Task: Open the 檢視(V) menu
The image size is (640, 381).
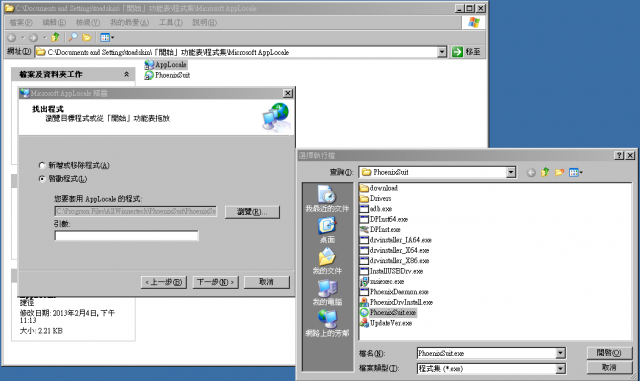Action: pyautogui.click(x=88, y=22)
